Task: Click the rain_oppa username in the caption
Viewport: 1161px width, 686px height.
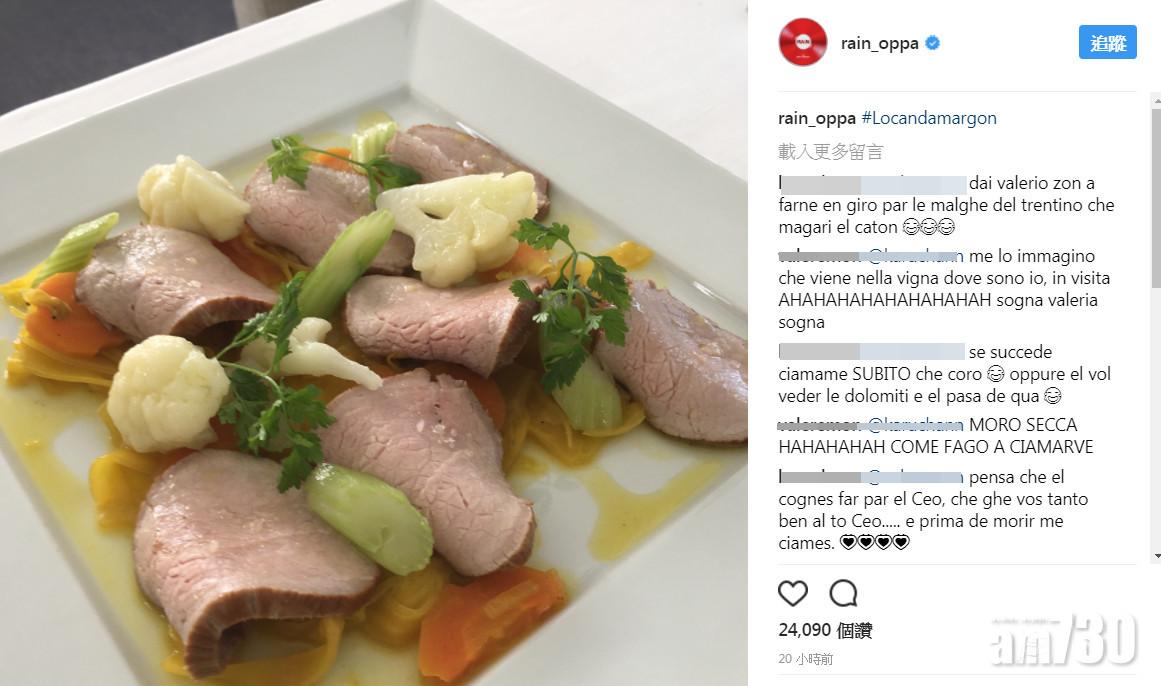Action: [817, 119]
